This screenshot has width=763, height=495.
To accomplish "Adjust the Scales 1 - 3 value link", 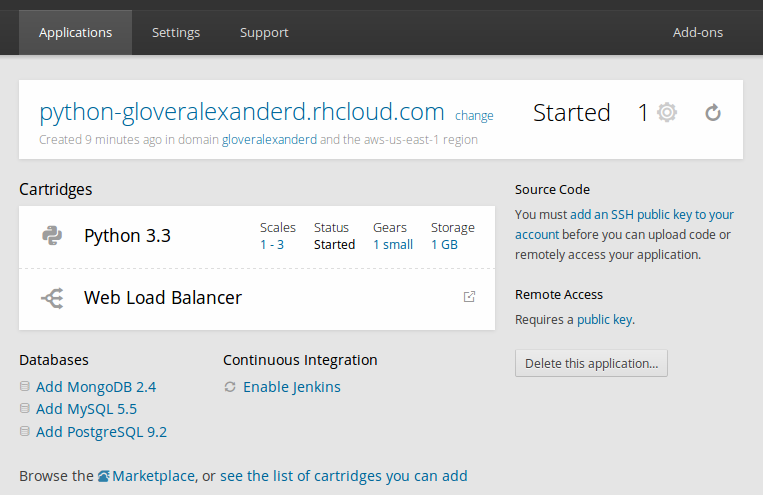I will point(272,245).
